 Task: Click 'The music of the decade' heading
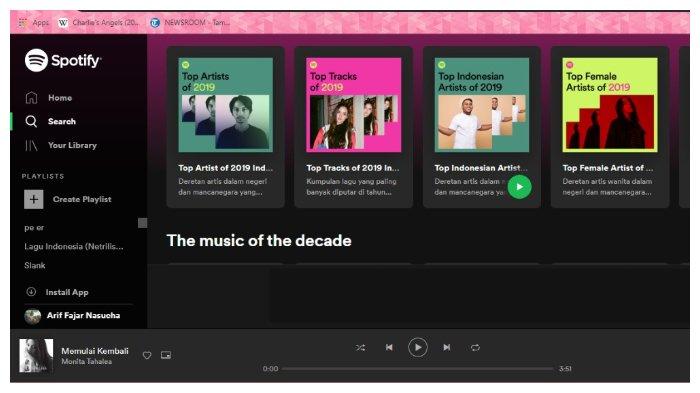click(259, 241)
